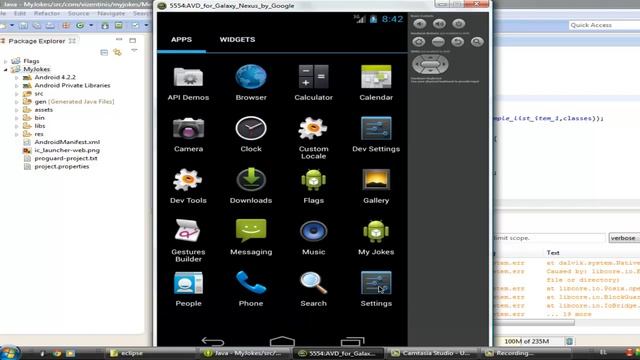The image size is (640, 360).
Task: Click the emulator volume up hardware button
Action: pyautogui.click(x=439, y=24)
